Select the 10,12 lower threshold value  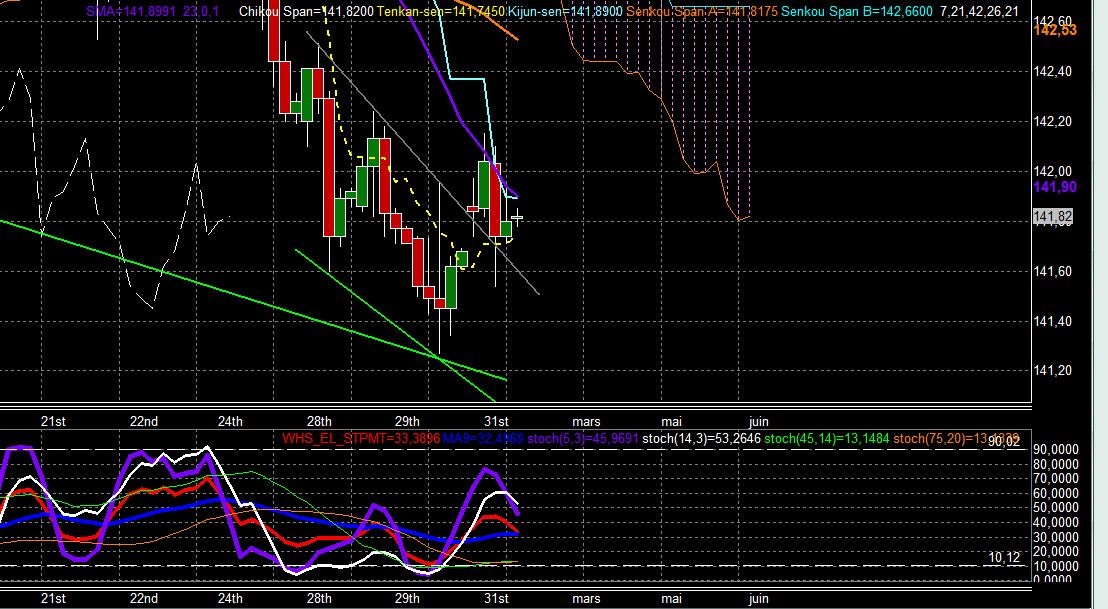point(1004,558)
